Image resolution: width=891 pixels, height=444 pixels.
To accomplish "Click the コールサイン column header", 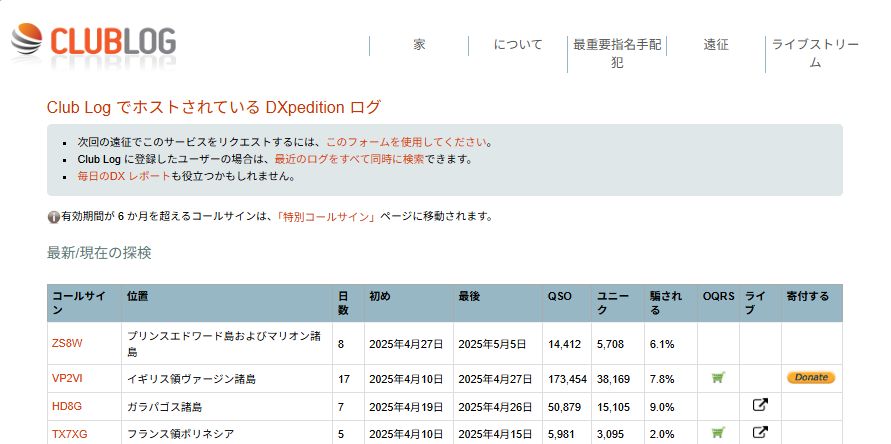I will tap(84, 303).
